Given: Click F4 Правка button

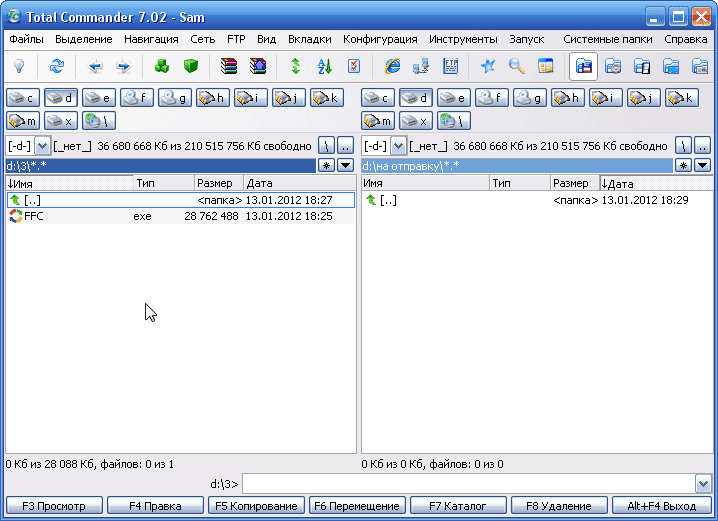Looking at the screenshot, I should [155, 506].
